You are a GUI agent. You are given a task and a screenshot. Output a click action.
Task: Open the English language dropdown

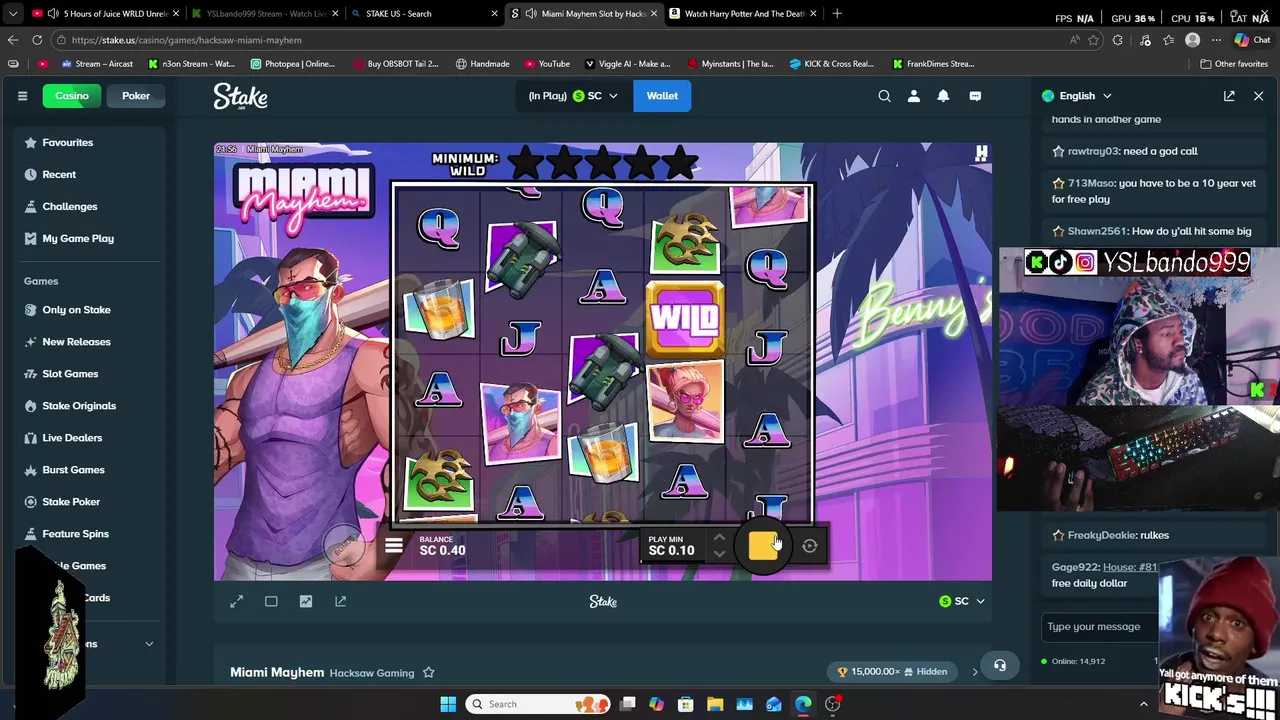pos(1077,96)
